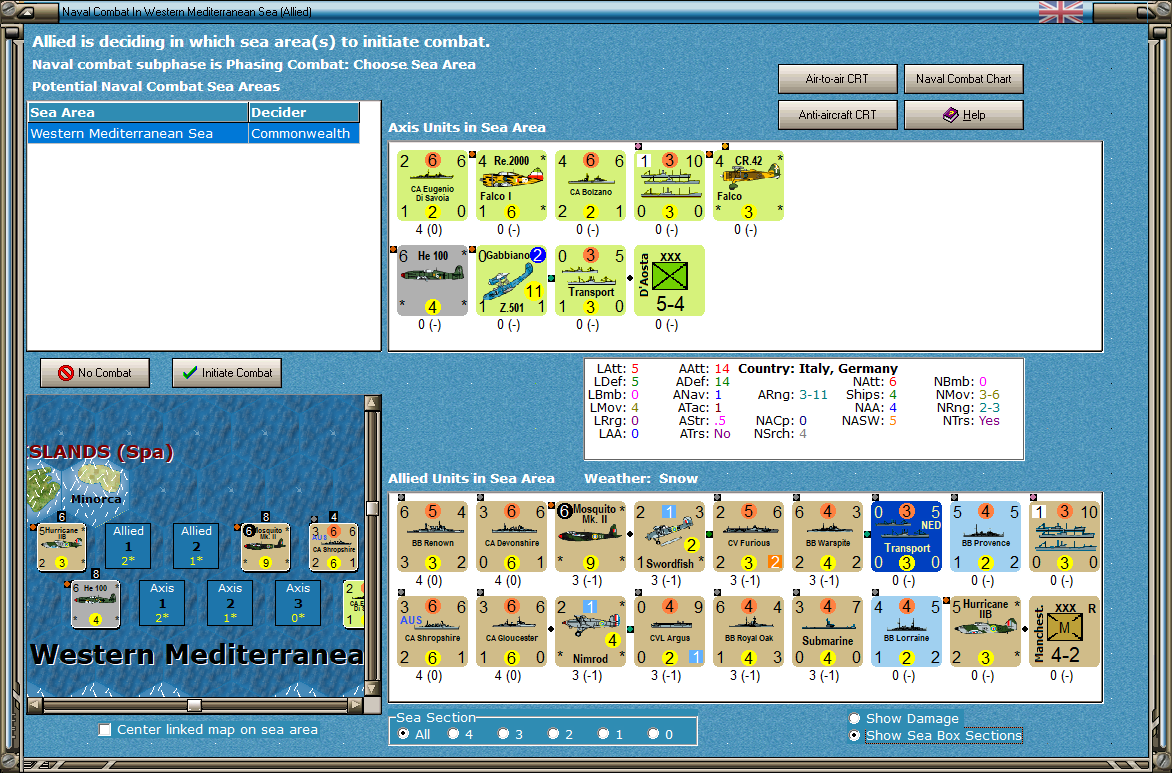Open the Help button

click(x=963, y=115)
